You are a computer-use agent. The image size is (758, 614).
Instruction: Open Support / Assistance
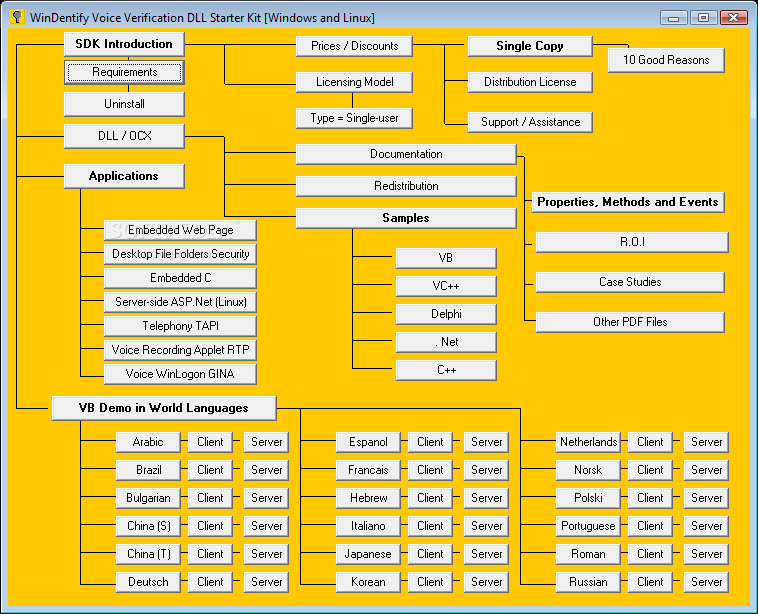[x=530, y=122]
